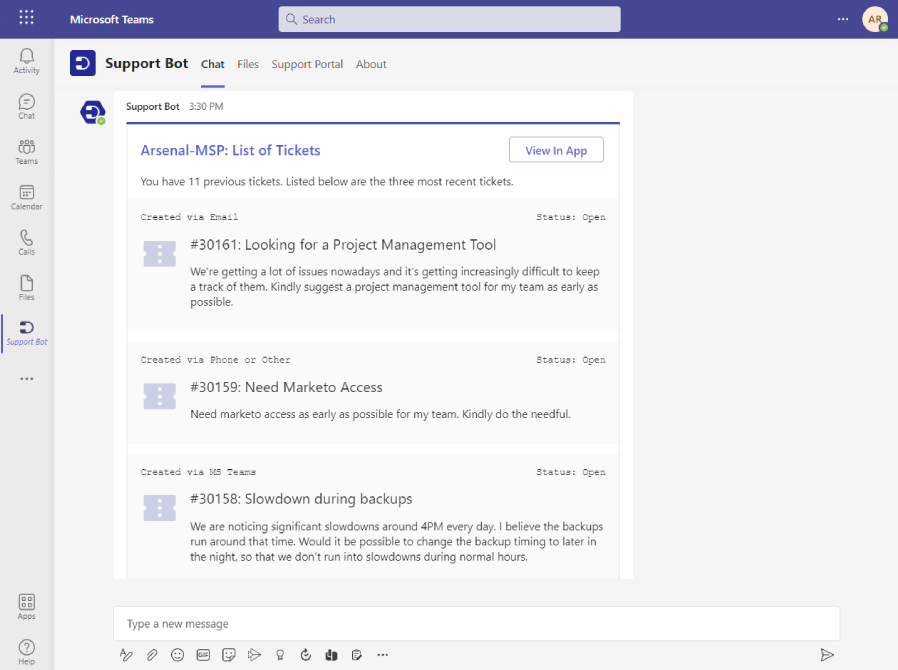Open Teams from the sidebar
This screenshot has width=898, height=670.
tap(26, 152)
